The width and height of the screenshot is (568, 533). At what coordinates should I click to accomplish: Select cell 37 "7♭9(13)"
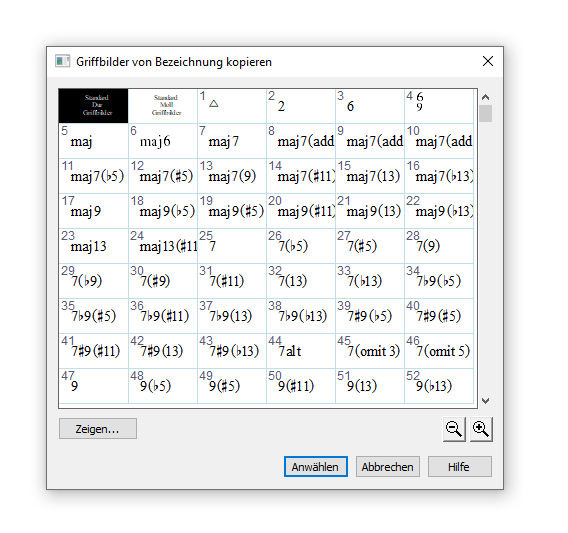232,316
